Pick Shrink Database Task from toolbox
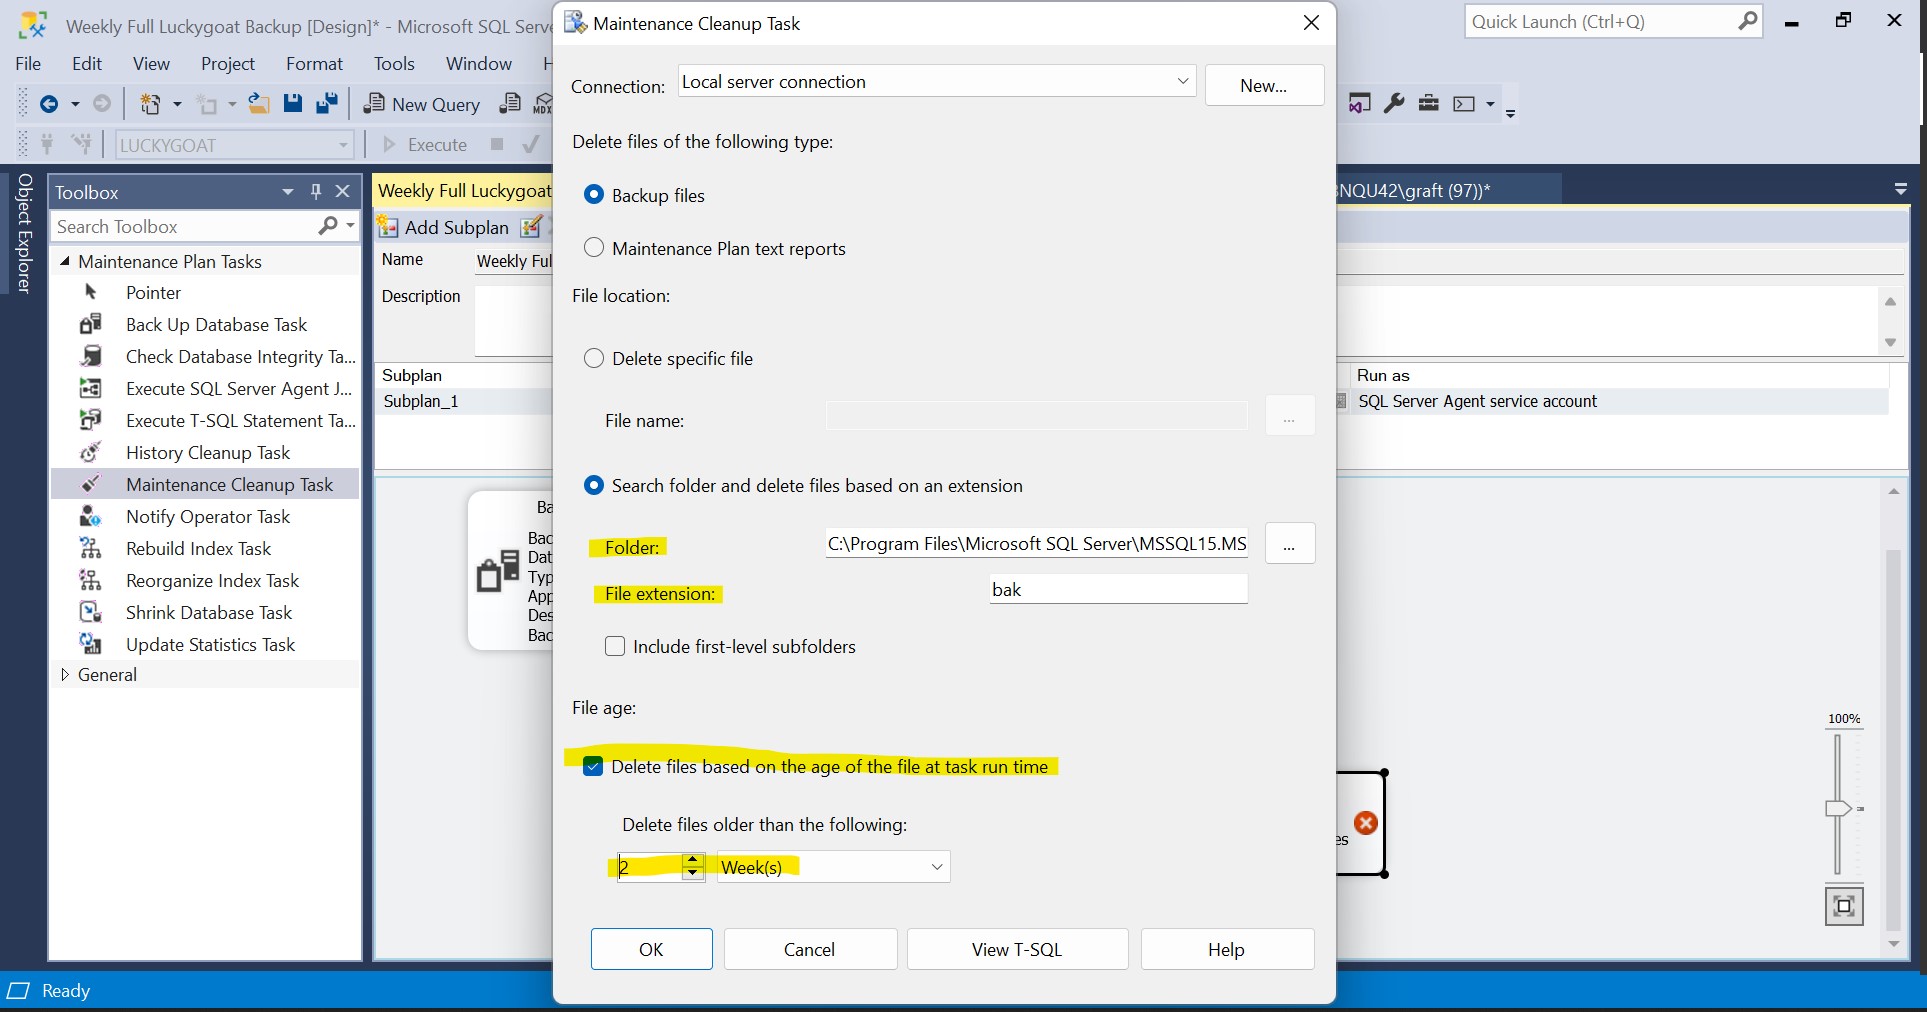This screenshot has width=1927, height=1012. click(x=208, y=613)
